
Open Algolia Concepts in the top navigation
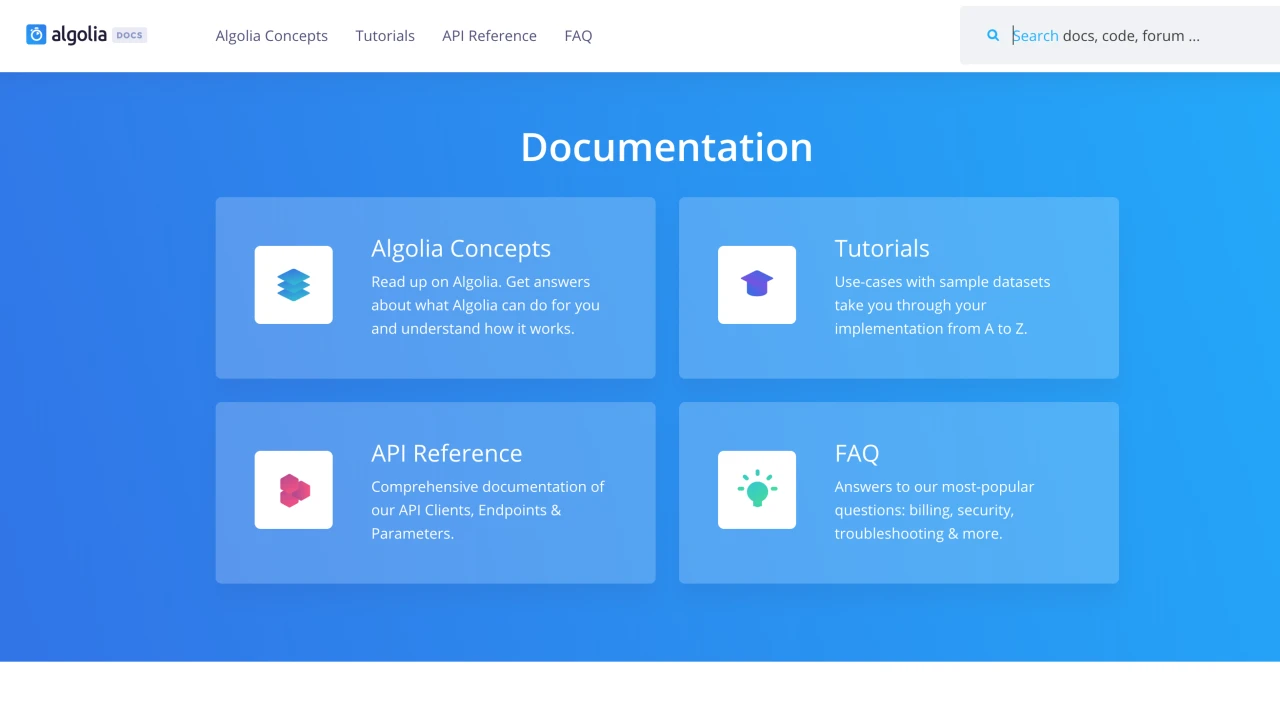click(272, 36)
